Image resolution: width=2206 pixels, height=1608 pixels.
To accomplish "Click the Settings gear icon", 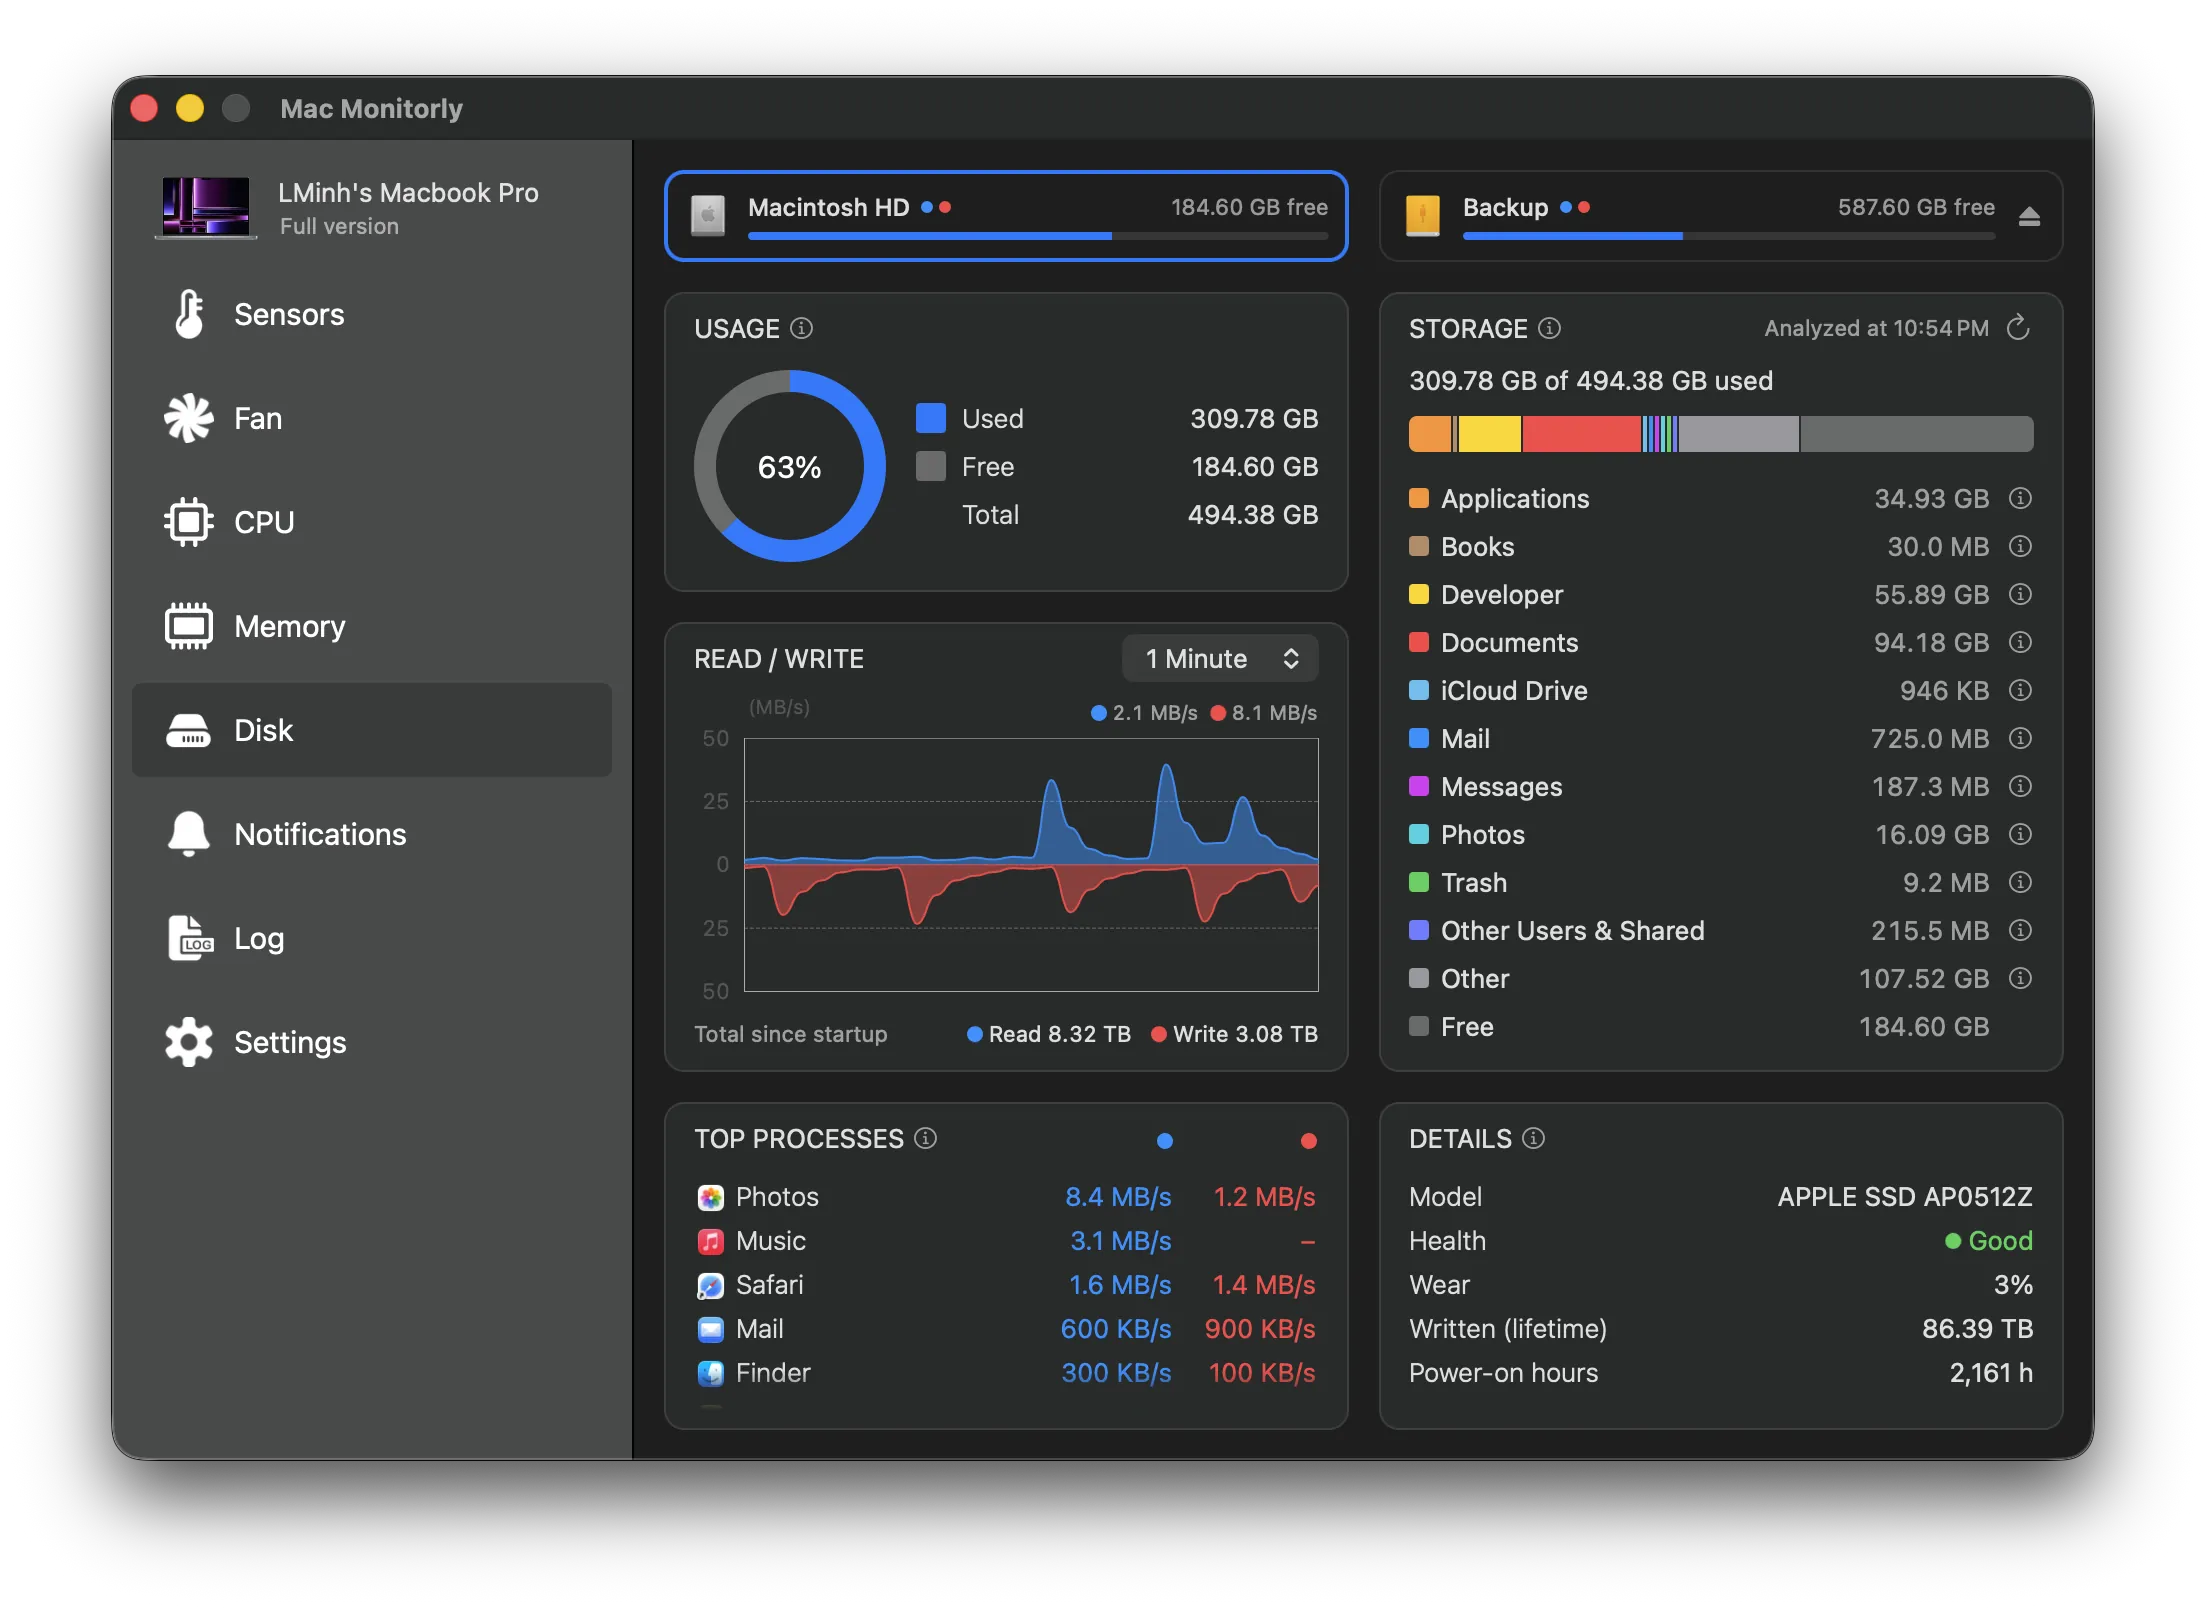I will point(189,1042).
